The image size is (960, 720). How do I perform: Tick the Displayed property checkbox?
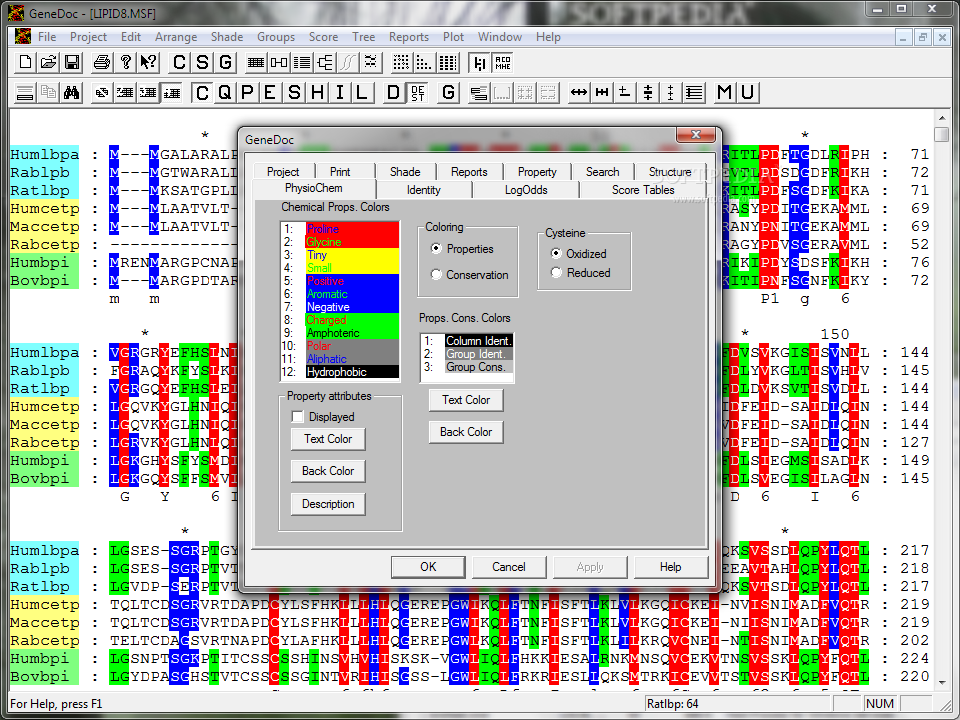pos(298,417)
